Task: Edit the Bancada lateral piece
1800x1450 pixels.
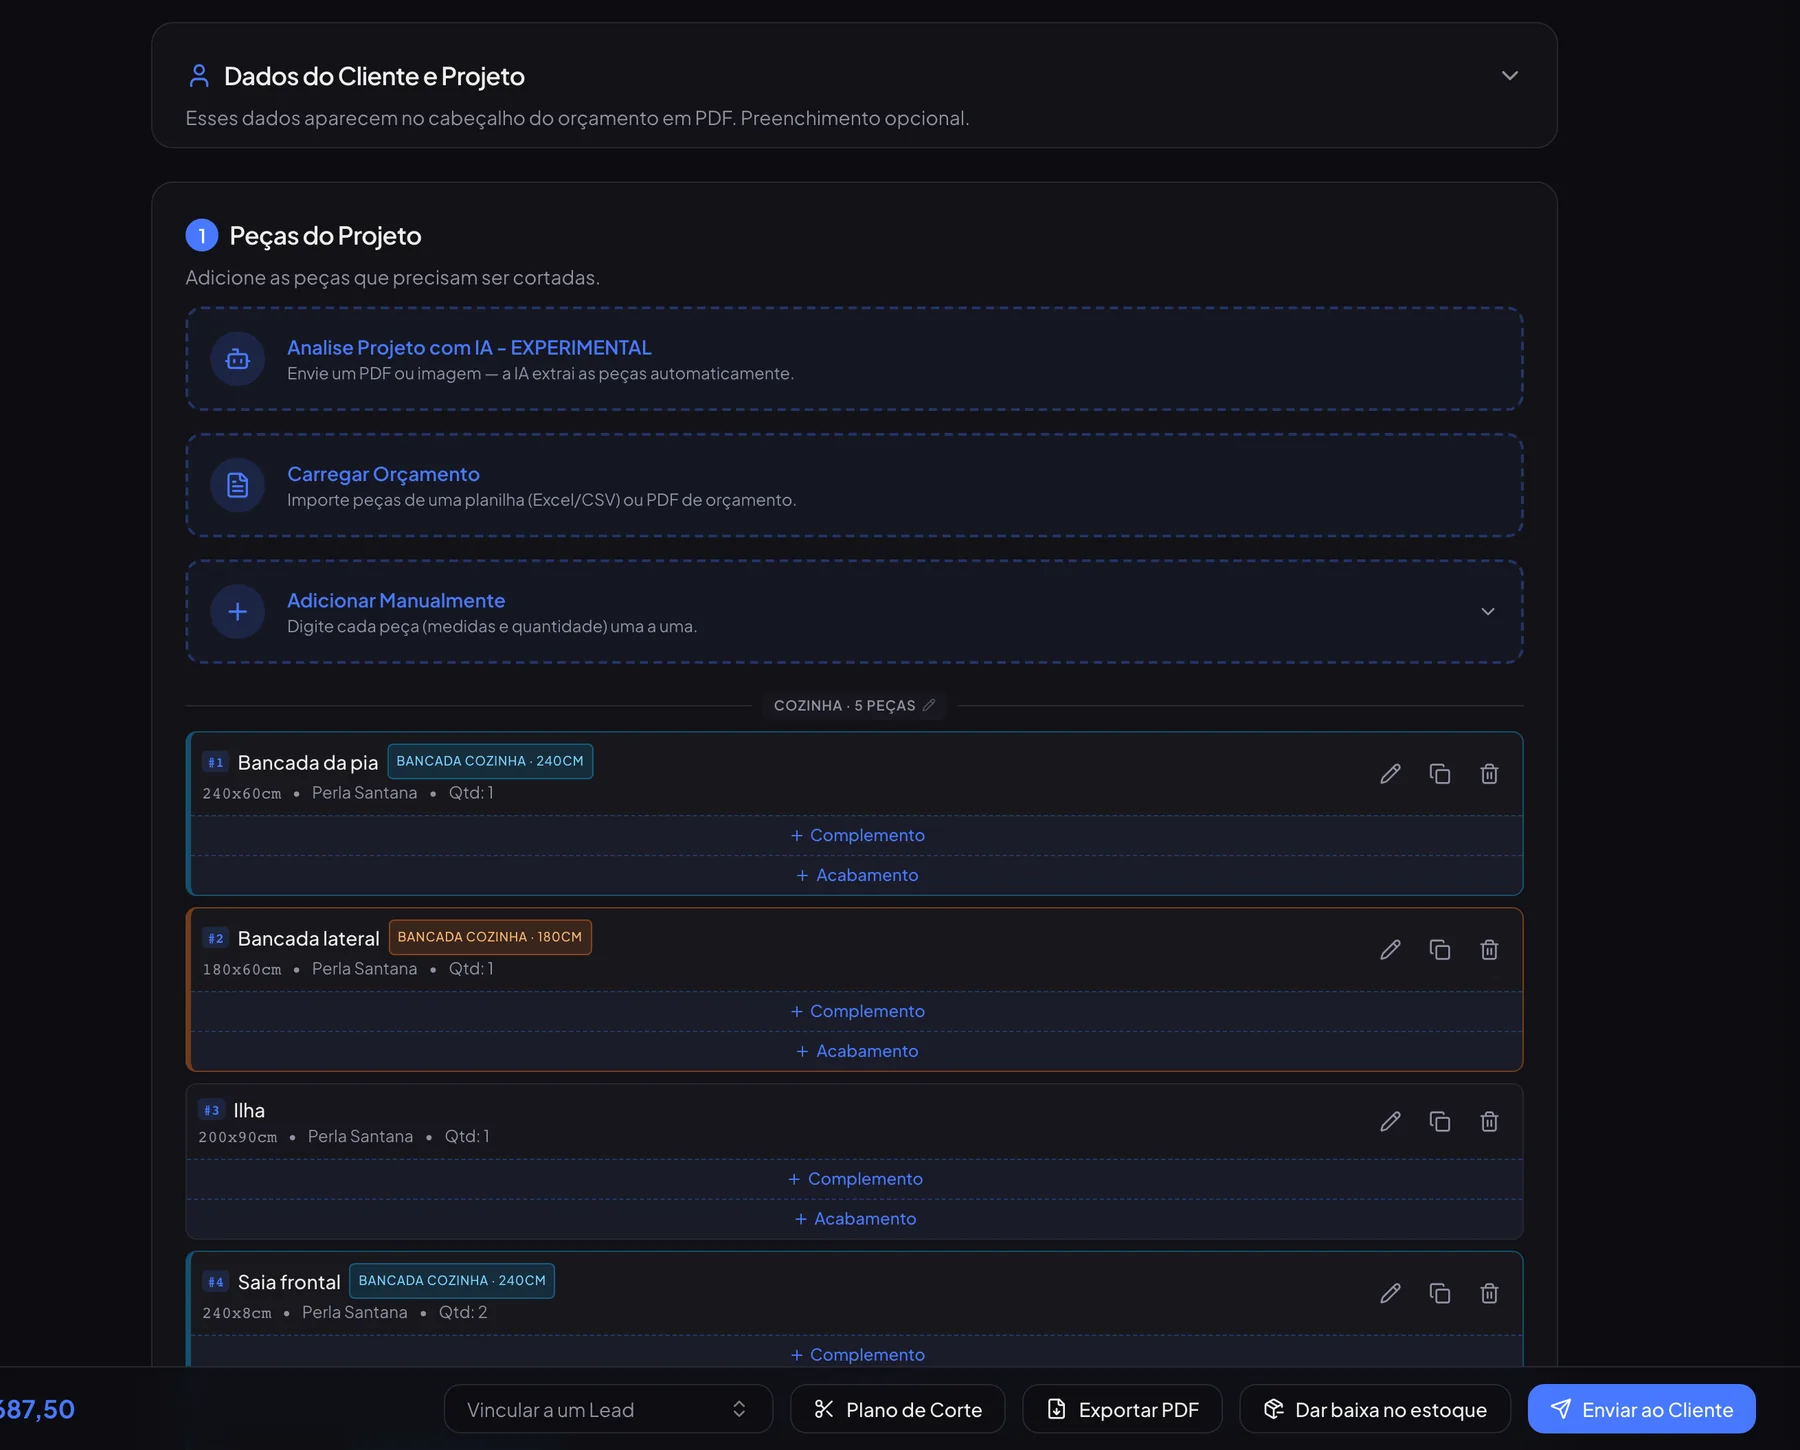Action: coord(1390,950)
